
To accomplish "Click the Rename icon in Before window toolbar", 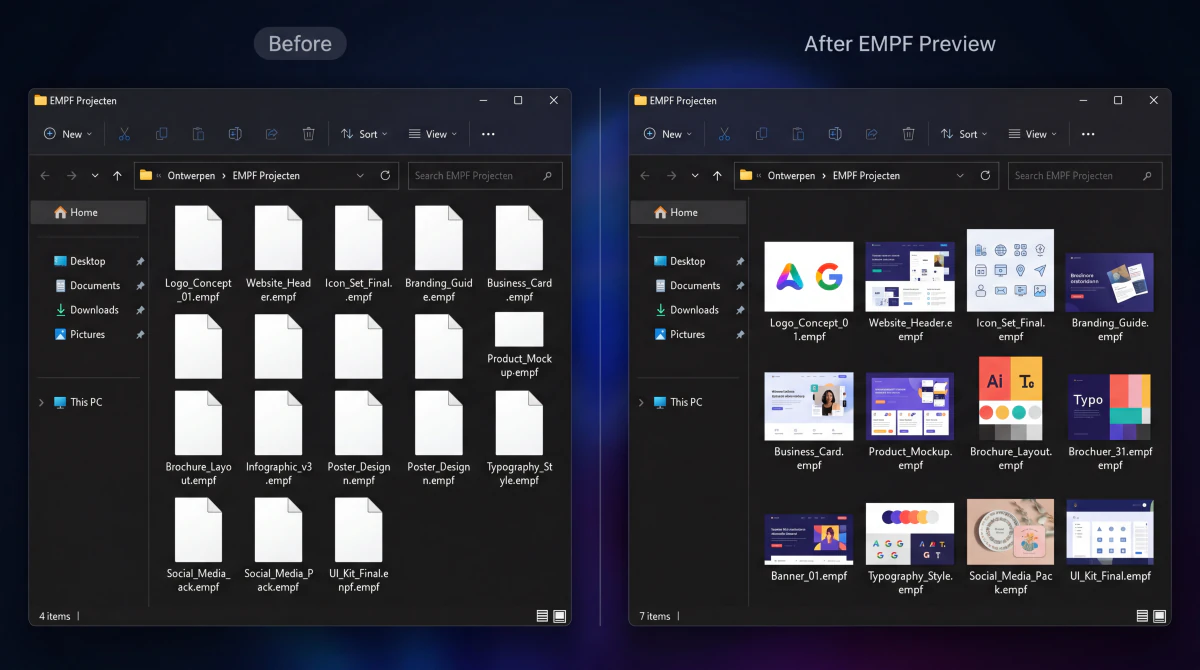I will coord(235,134).
